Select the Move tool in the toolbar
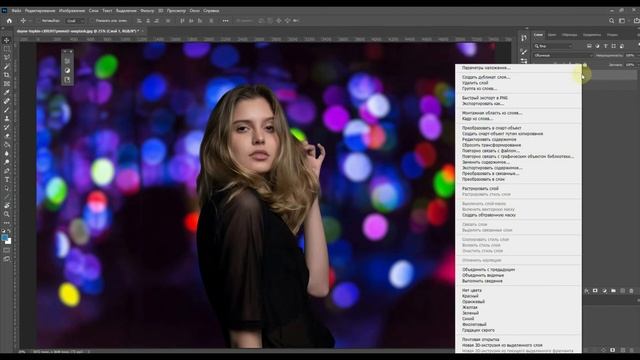 click(x=7, y=40)
